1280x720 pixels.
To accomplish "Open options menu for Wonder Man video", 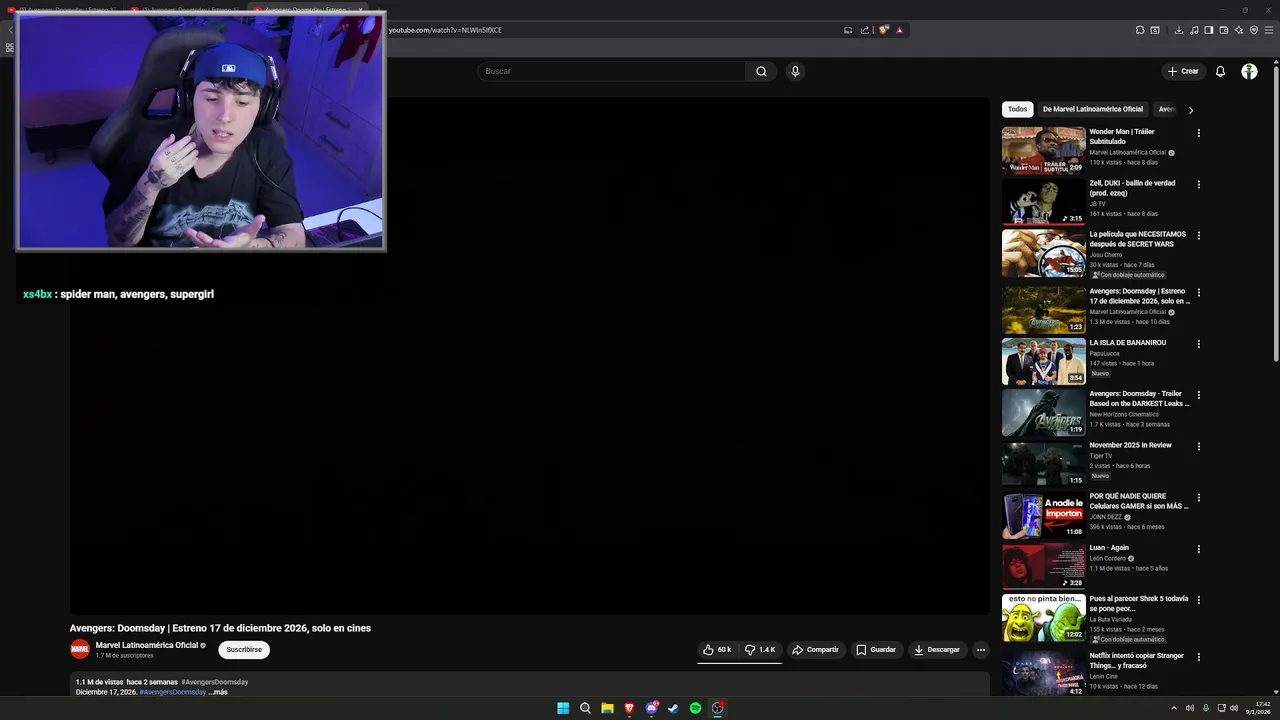I will 1199,133.
